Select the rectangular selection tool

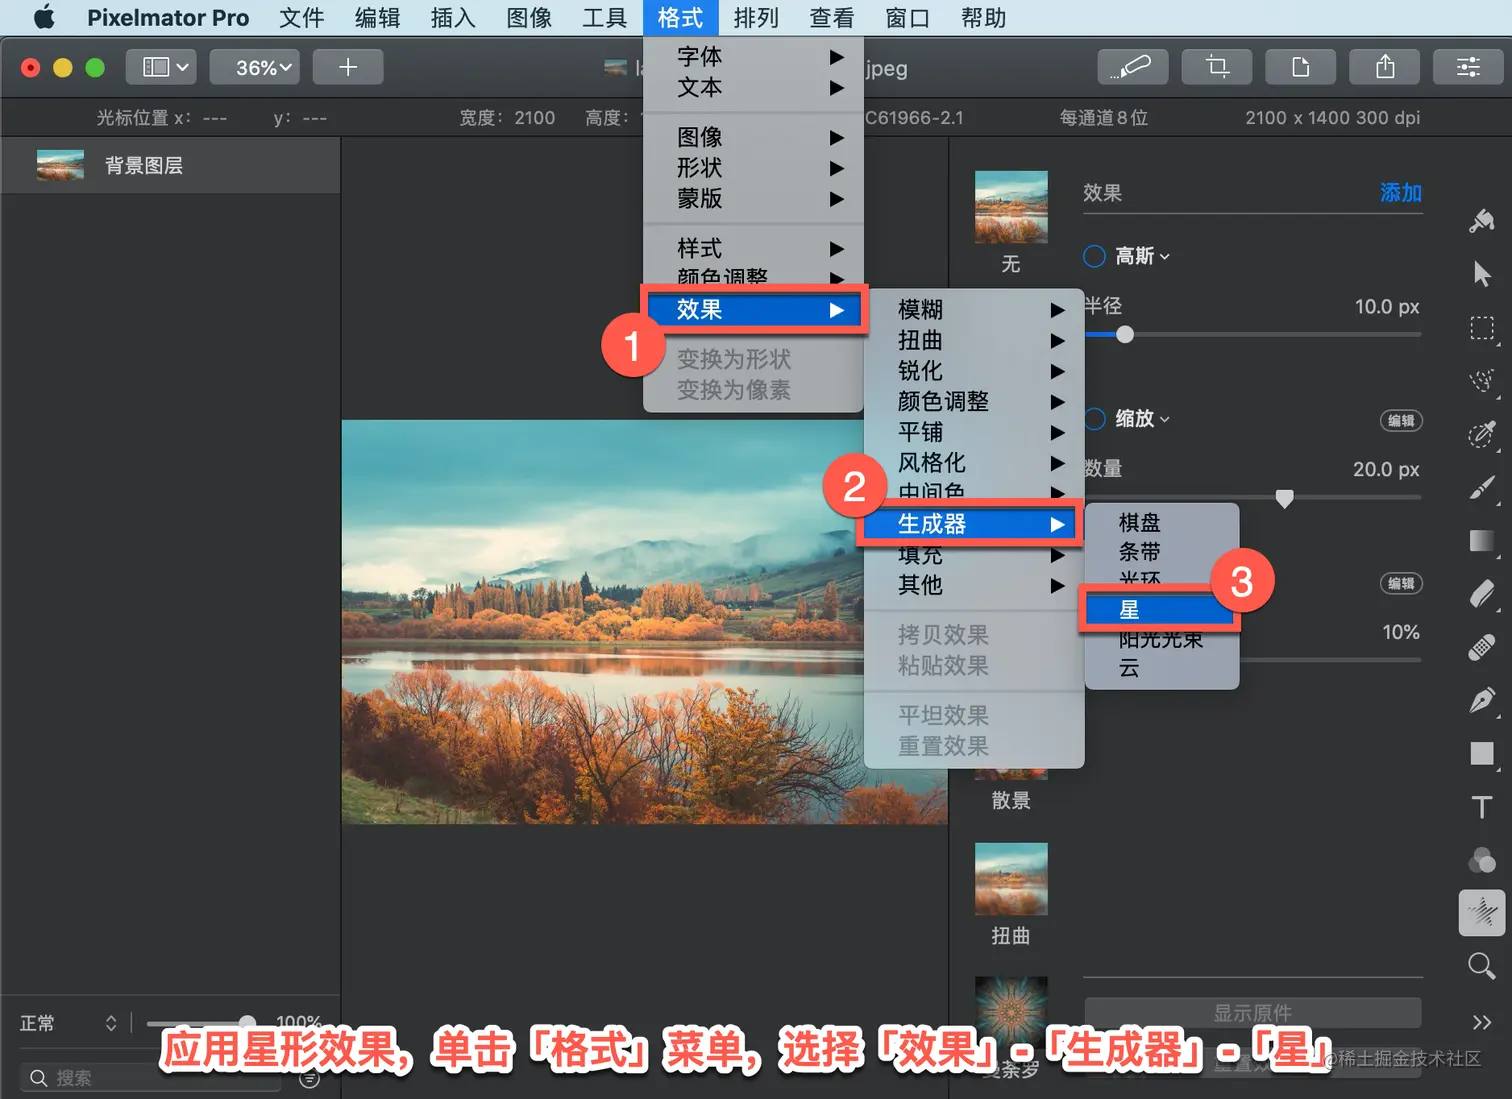(1482, 328)
